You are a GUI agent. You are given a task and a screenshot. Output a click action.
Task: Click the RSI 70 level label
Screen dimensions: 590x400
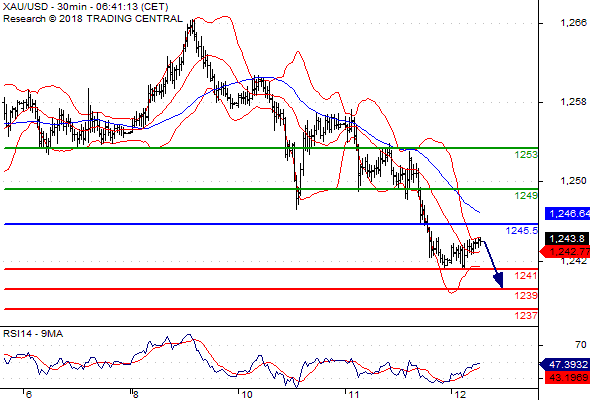tap(581, 345)
